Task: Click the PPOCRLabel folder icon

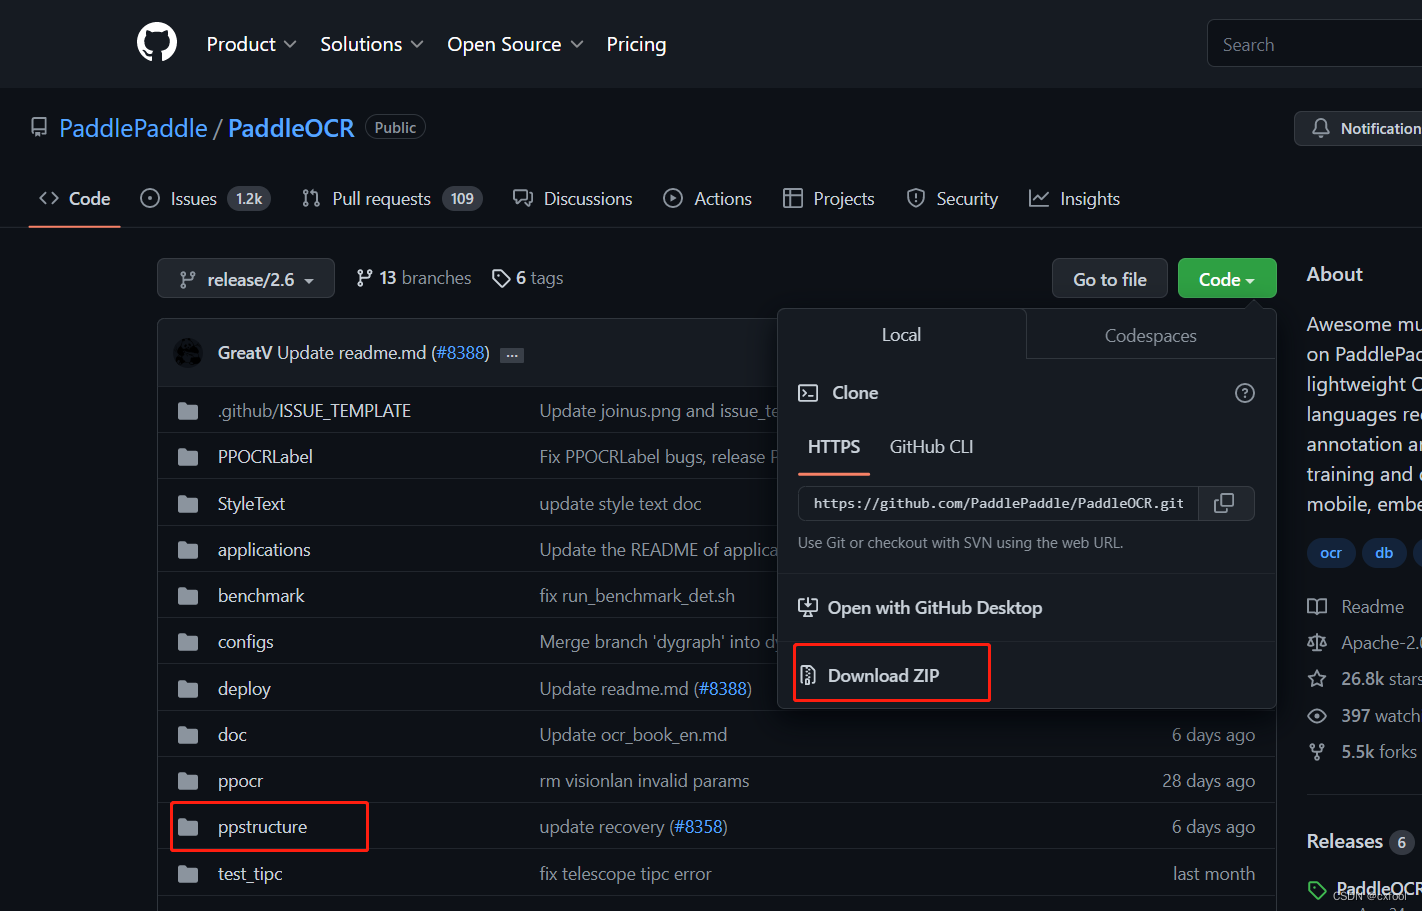Action: (188, 457)
